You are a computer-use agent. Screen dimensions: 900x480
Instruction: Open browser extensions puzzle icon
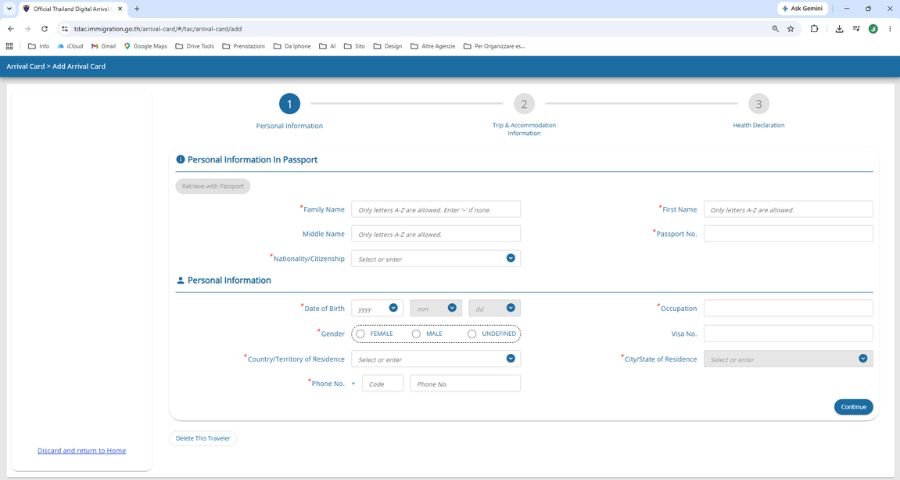tap(814, 29)
